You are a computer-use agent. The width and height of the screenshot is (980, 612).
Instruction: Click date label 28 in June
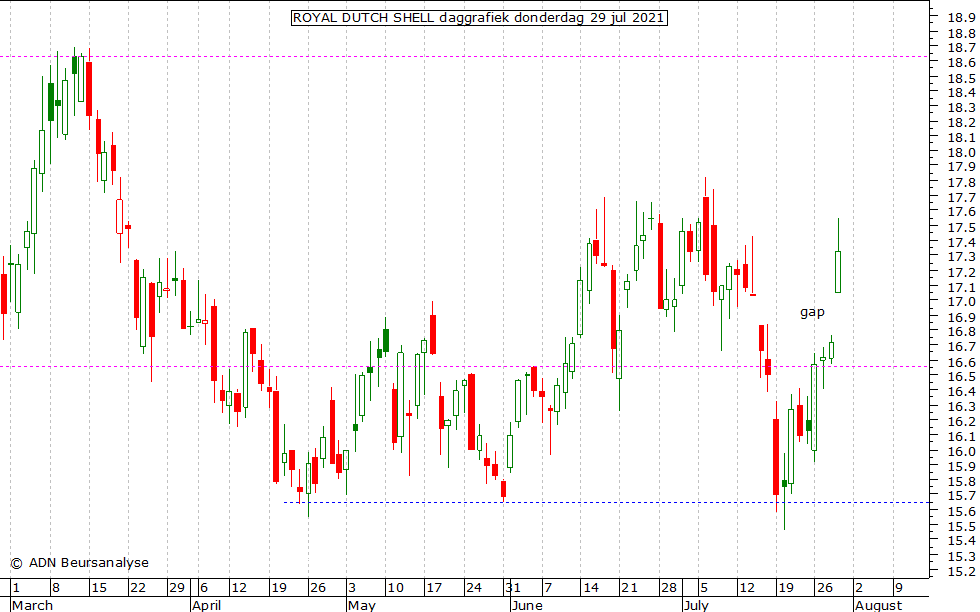pos(668,588)
